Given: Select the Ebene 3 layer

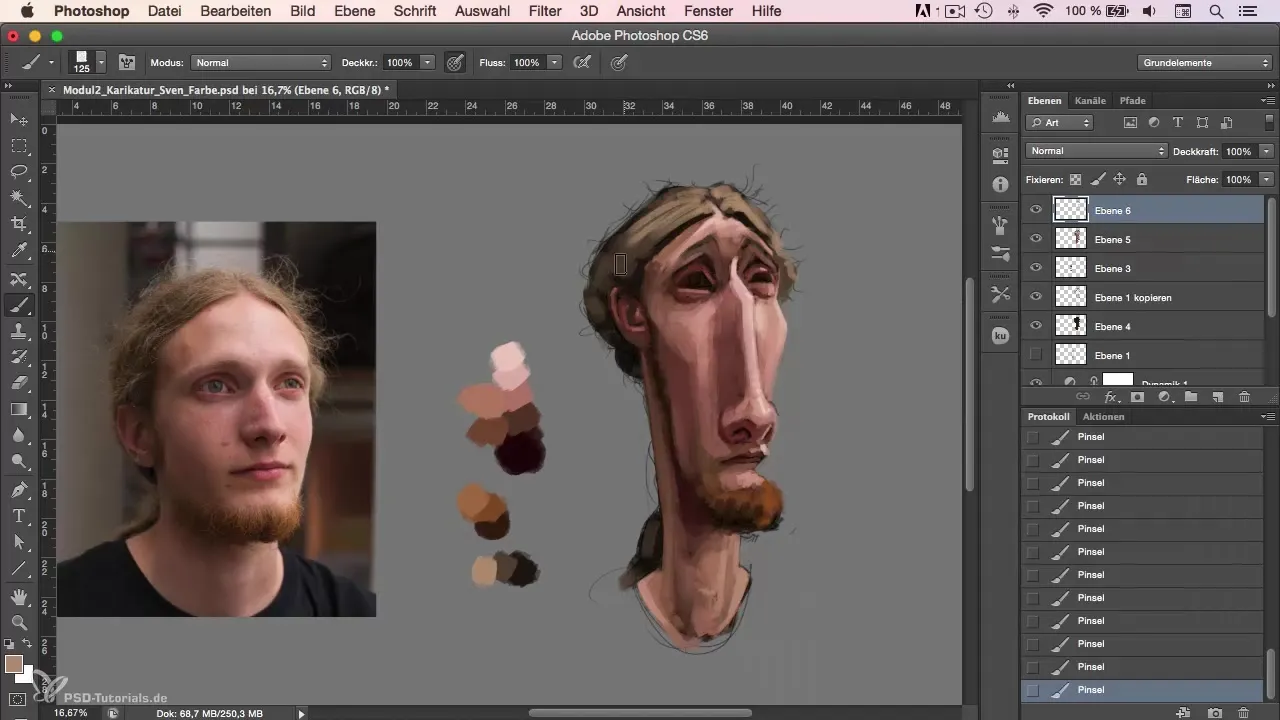Looking at the screenshot, I should point(1143,268).
